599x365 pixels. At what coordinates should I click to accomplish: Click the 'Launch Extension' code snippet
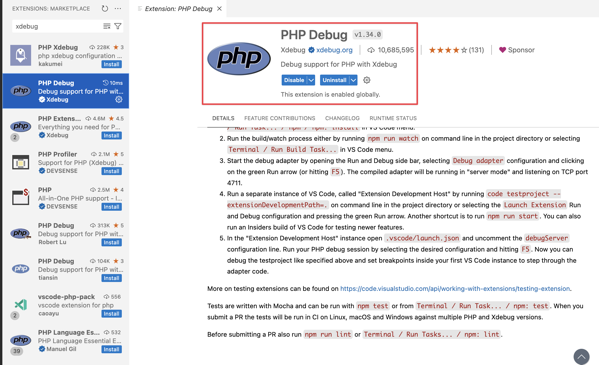(535, 205)
